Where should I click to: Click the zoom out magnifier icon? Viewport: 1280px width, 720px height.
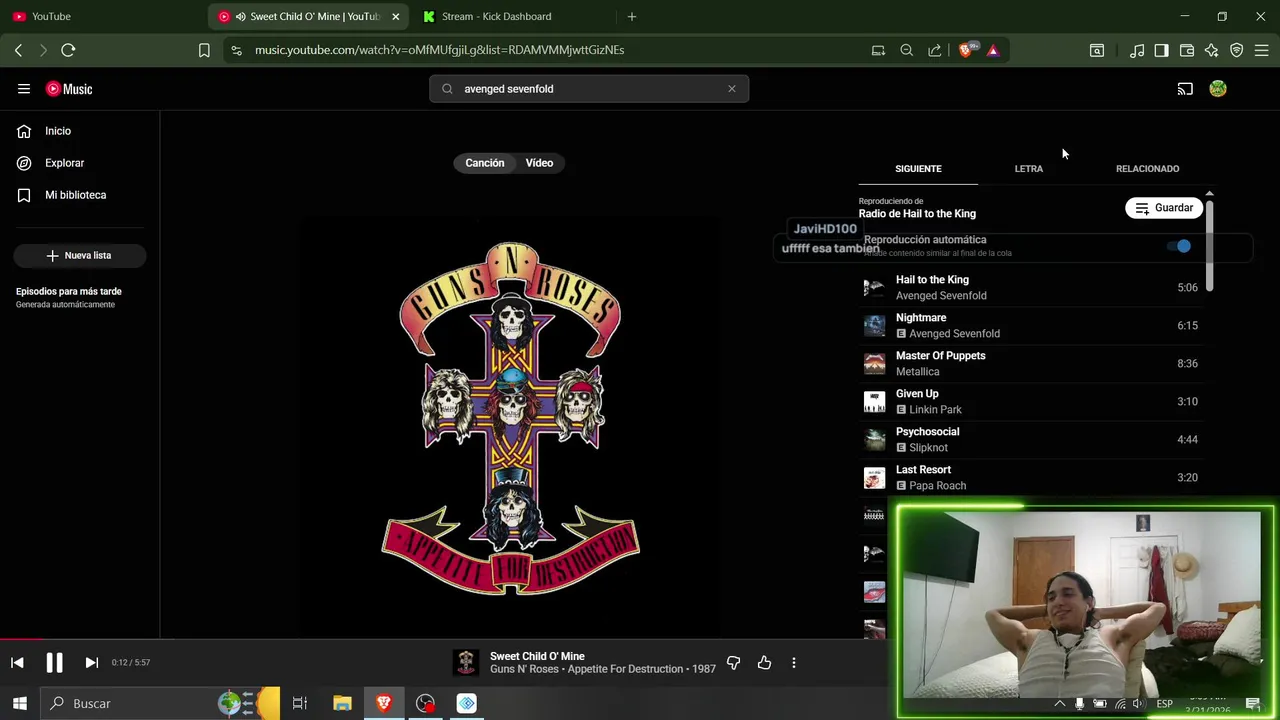click(x=907, y=50)
